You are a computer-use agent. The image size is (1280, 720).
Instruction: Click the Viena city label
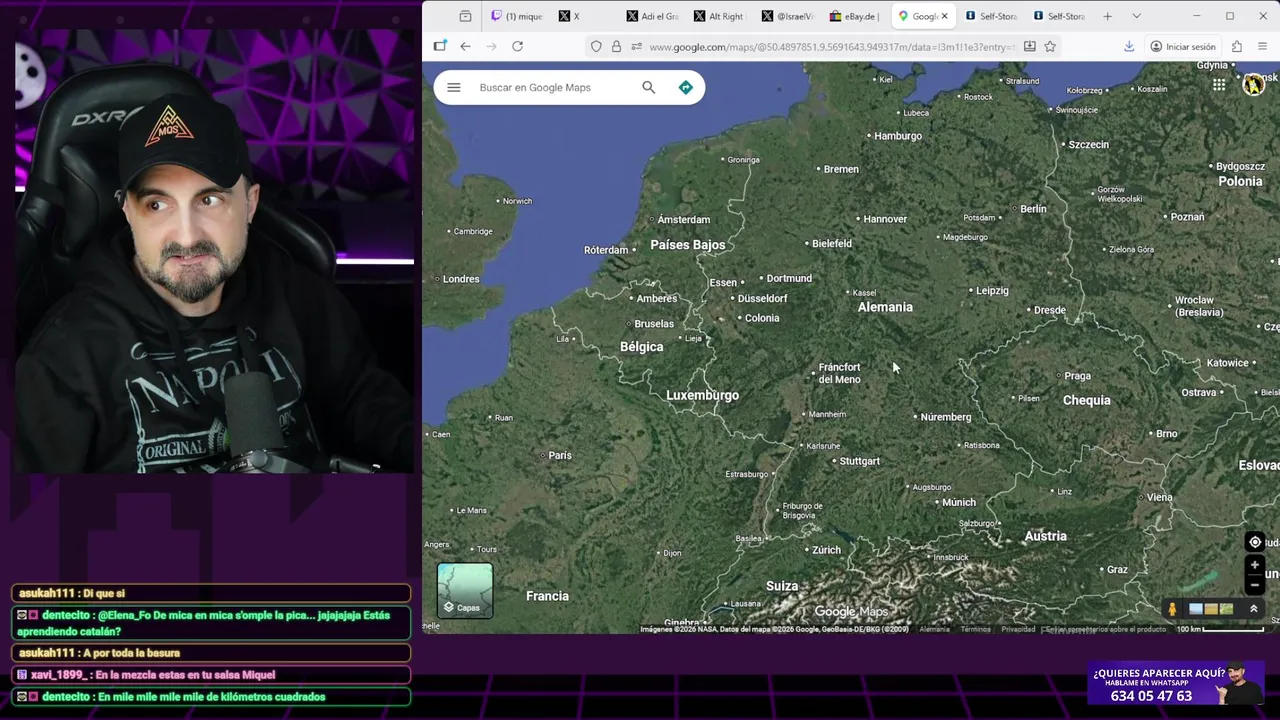(x=1160, y=497)
